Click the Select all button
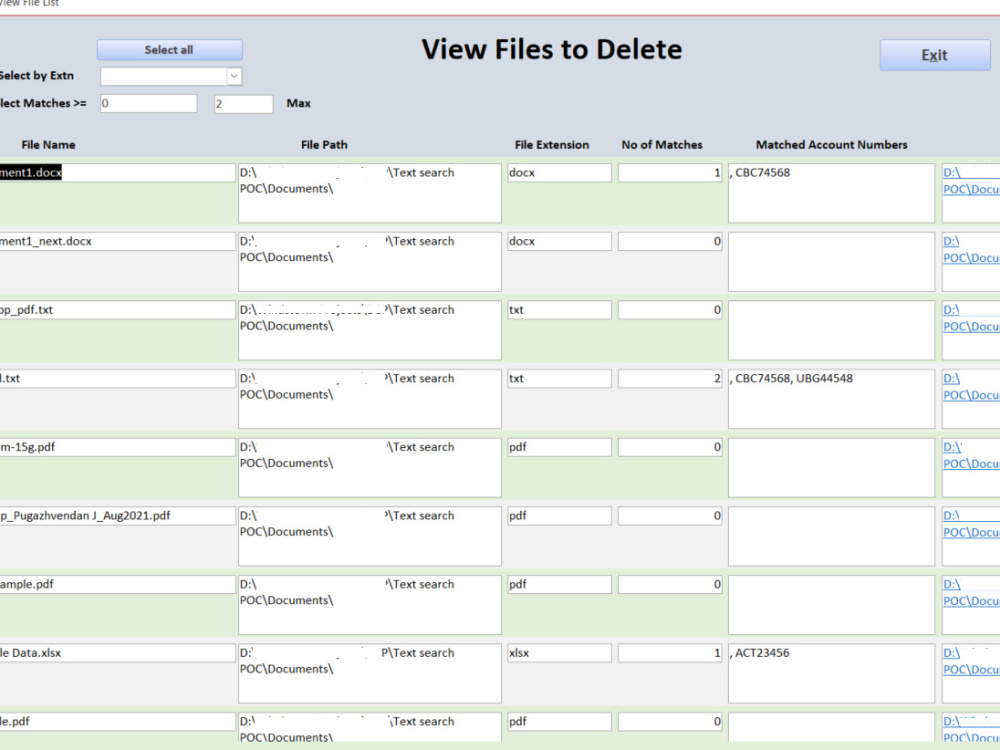1000x750 pixels. click(169, 49)
